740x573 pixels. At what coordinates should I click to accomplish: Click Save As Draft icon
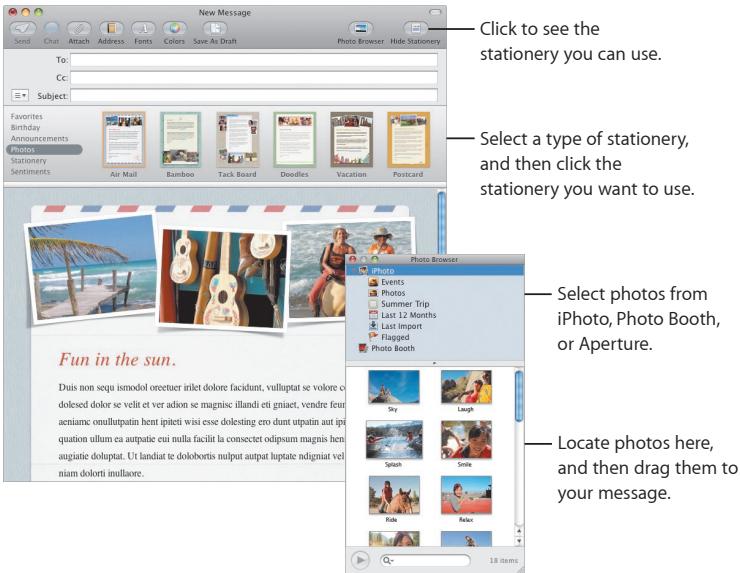click(215, 29)
